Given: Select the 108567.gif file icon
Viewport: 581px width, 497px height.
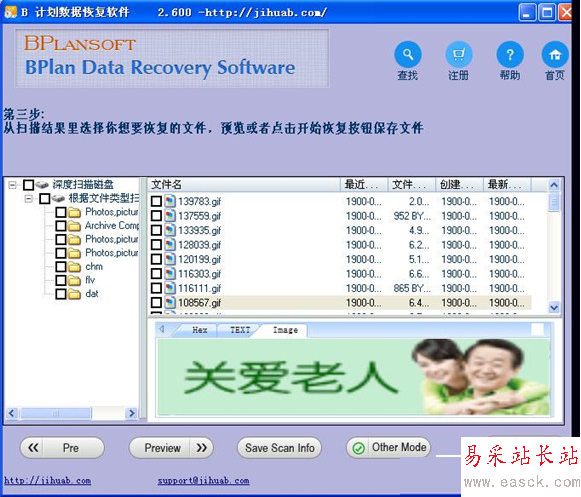Looking at the screenshot, I should (170, 302).
